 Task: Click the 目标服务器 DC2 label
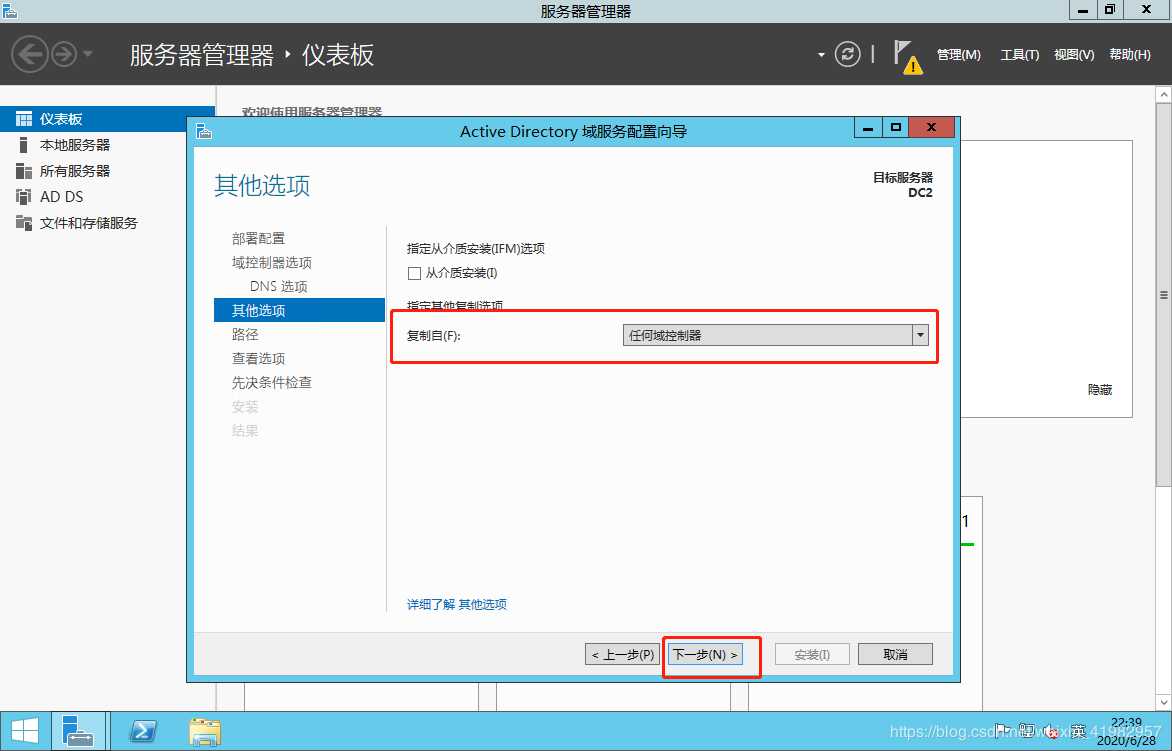903,185
